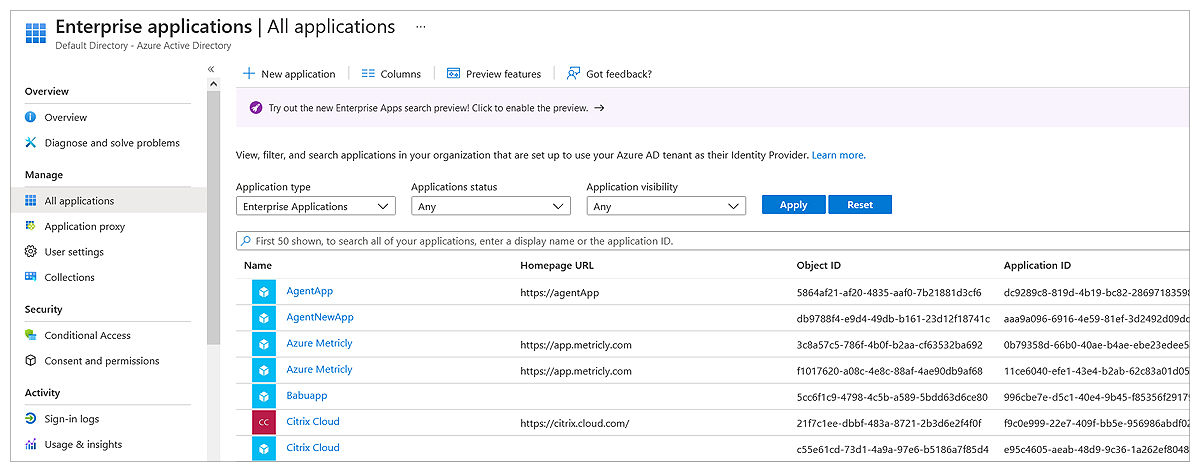Click the Application ID column header
The image size is (1200, 472).
pyautogui.click(x=1037, y=266)
